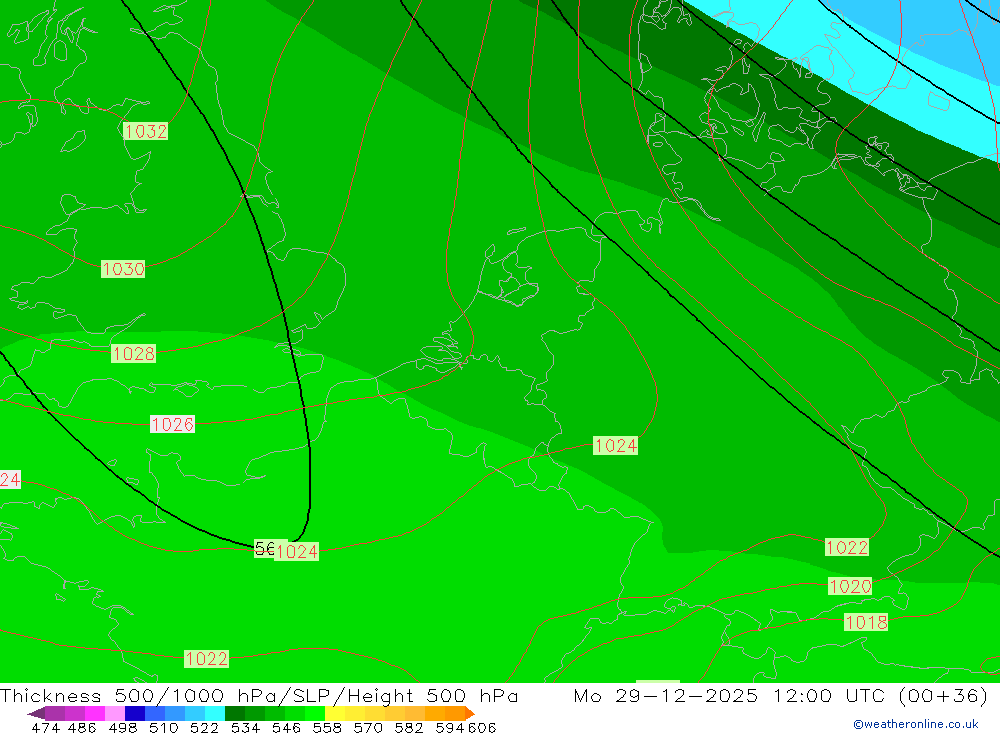Click the 1020 isobar pressure label
Viewport: 1000px width, 733px height.
click(x=850, y=586)
